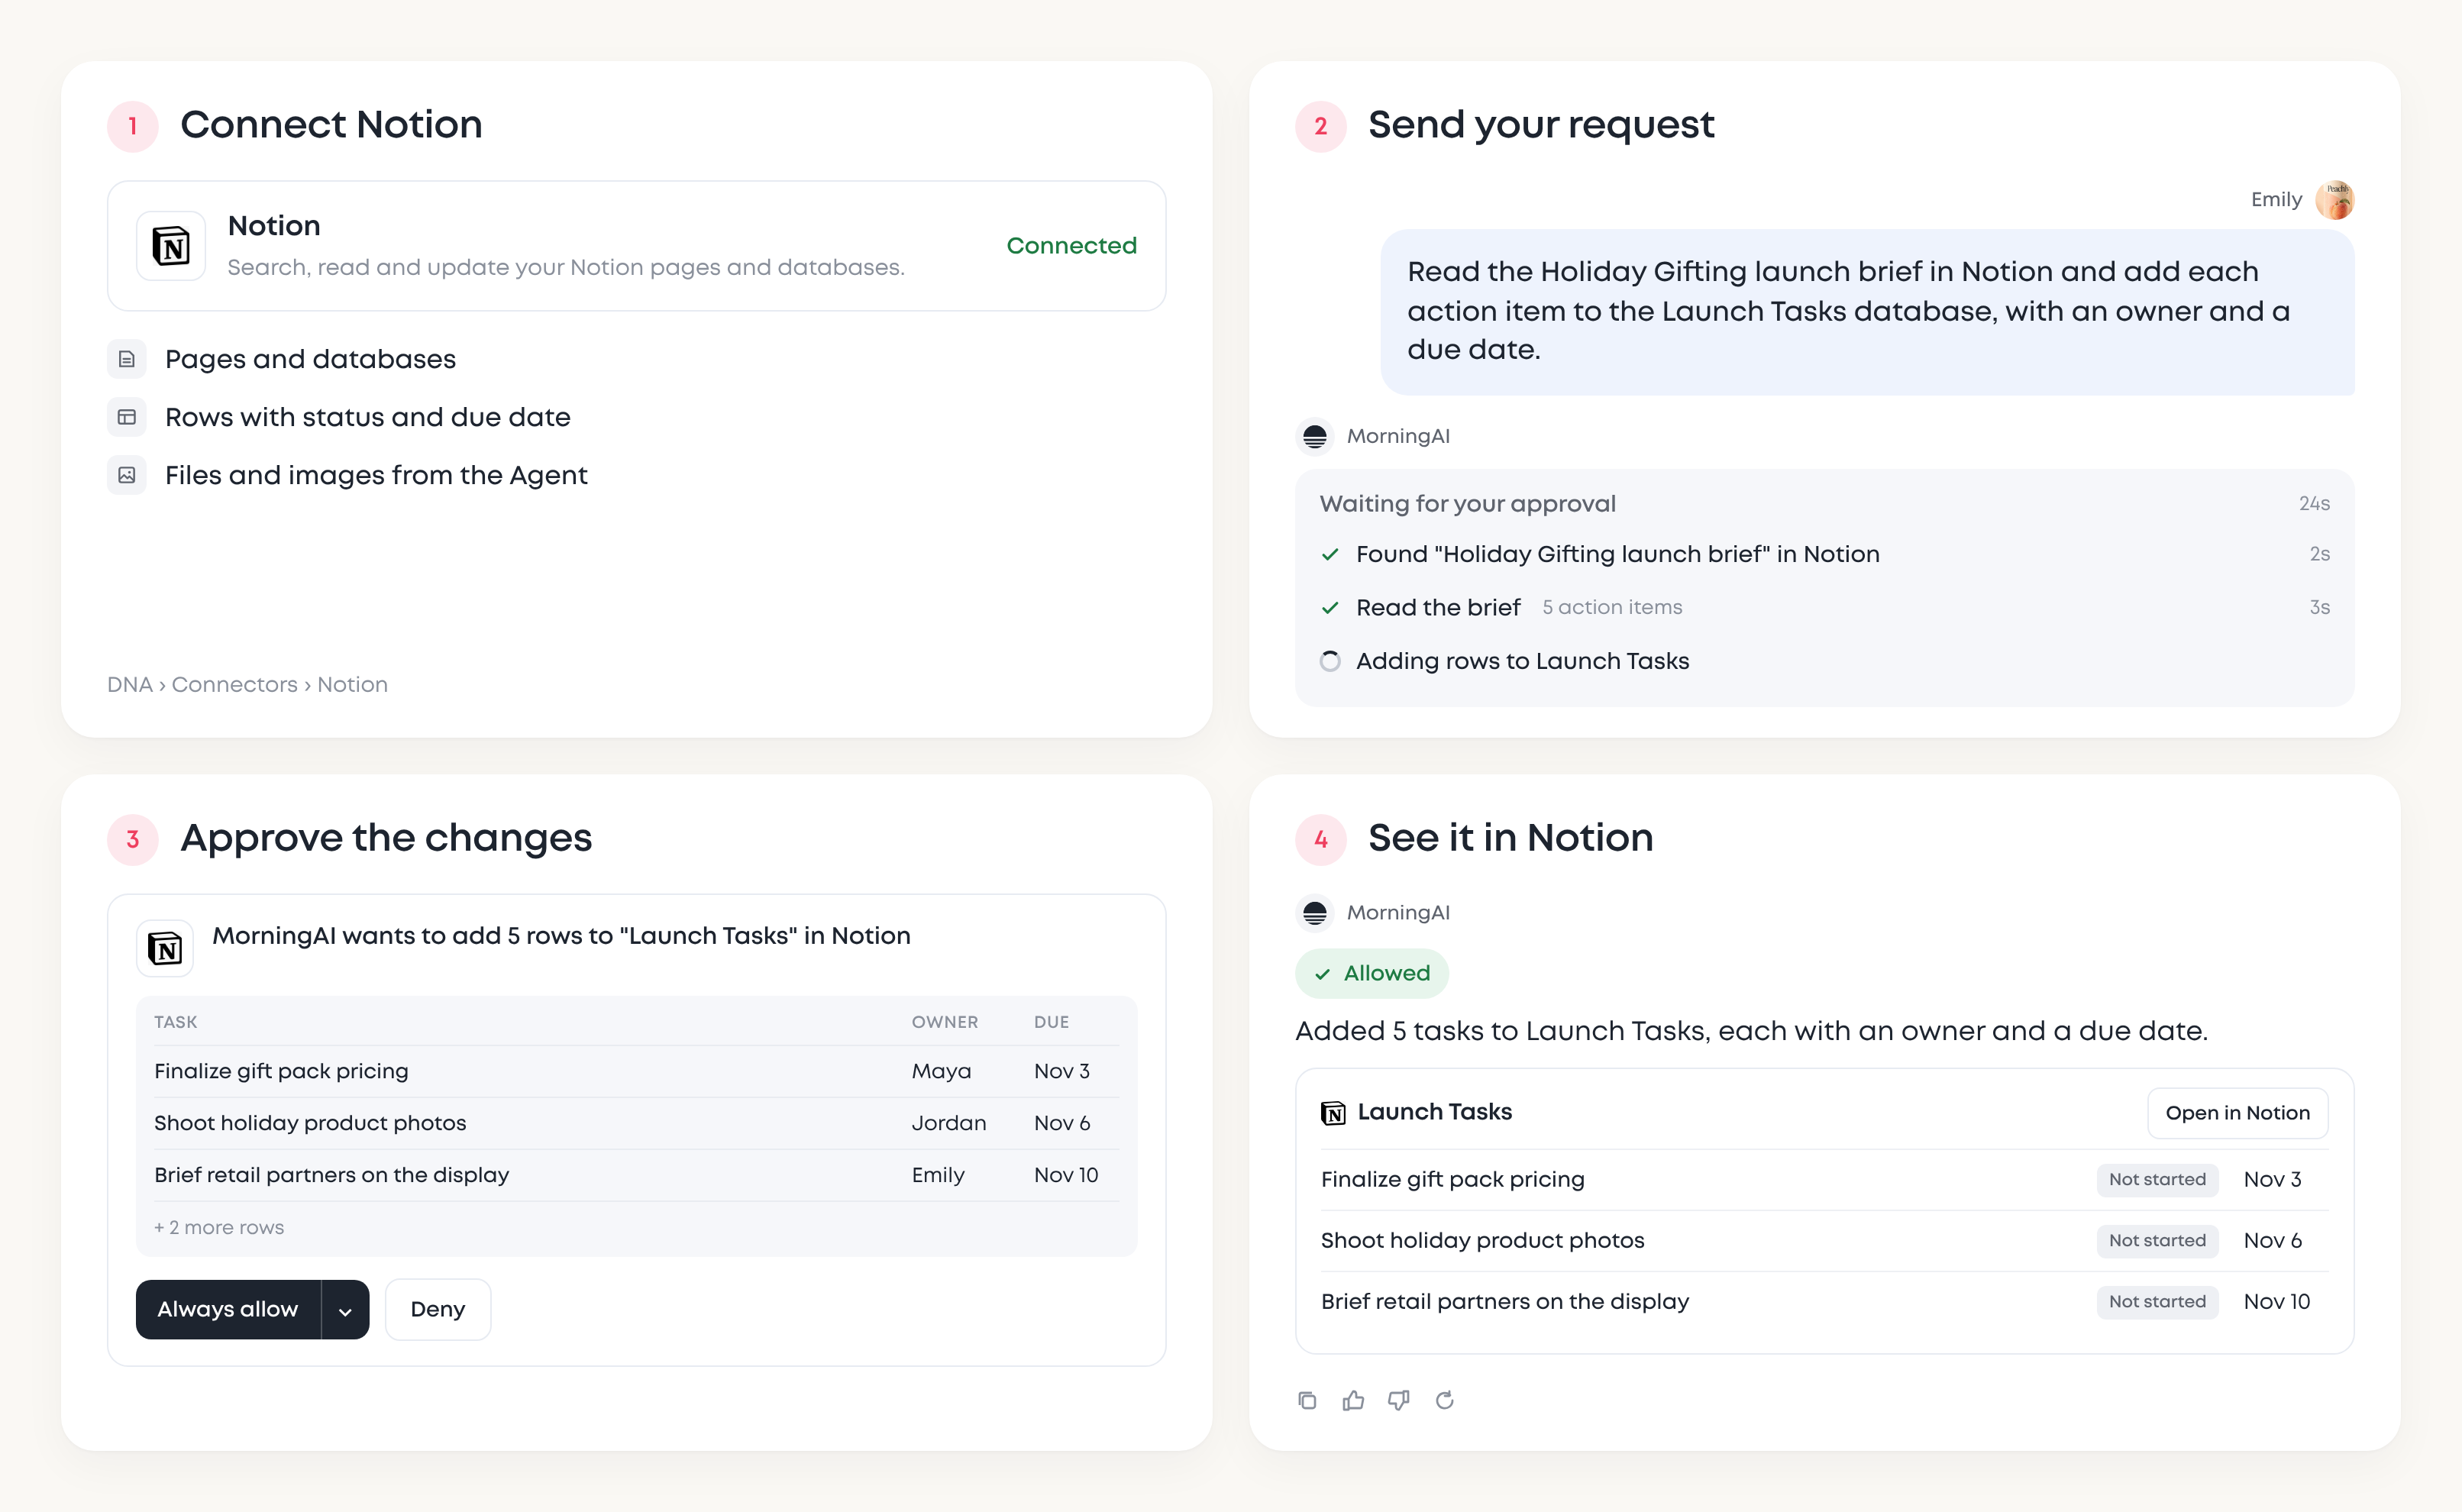Click Emily's request message bubble
Screen dimensions: 2462x1512
tap(1867, 312)
